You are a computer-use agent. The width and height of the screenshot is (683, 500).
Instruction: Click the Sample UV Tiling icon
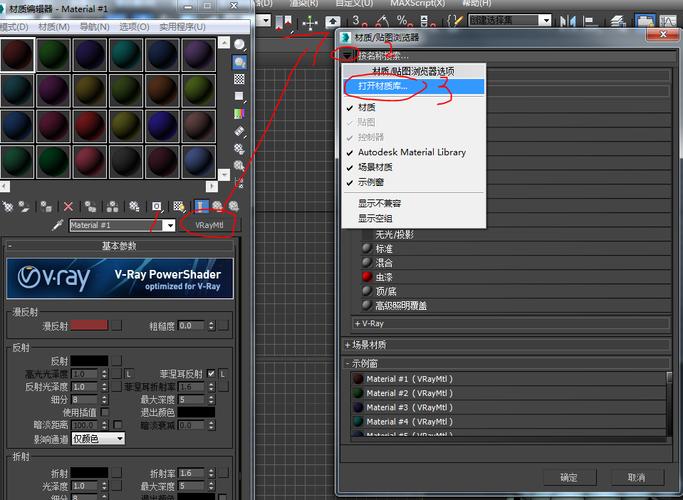click(239, 96)
